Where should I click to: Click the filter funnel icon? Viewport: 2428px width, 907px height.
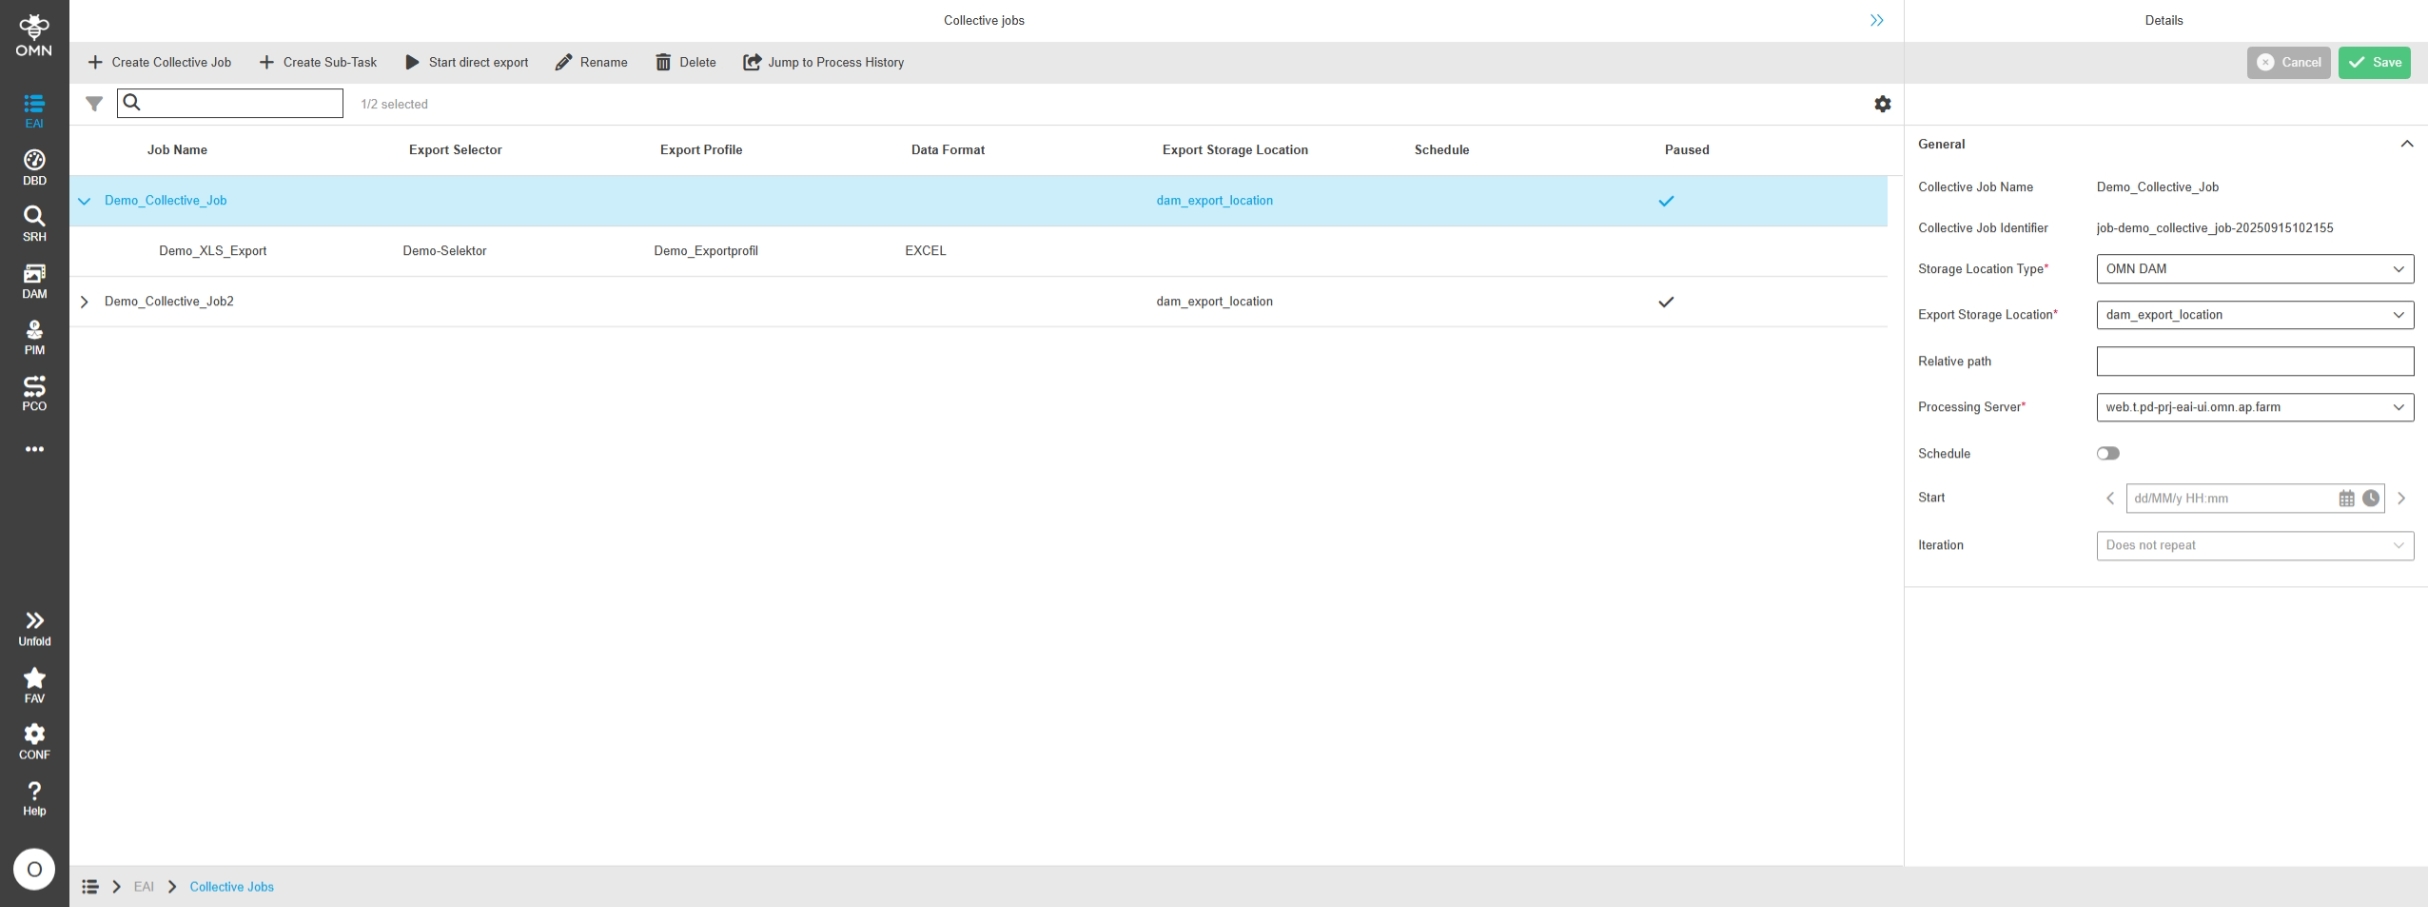tap(94, 104)
